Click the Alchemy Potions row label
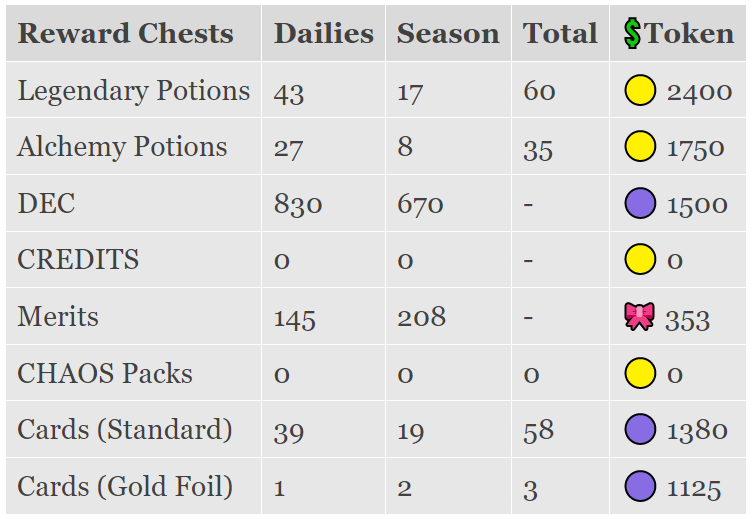752x519 pixels. coord(122,147)
